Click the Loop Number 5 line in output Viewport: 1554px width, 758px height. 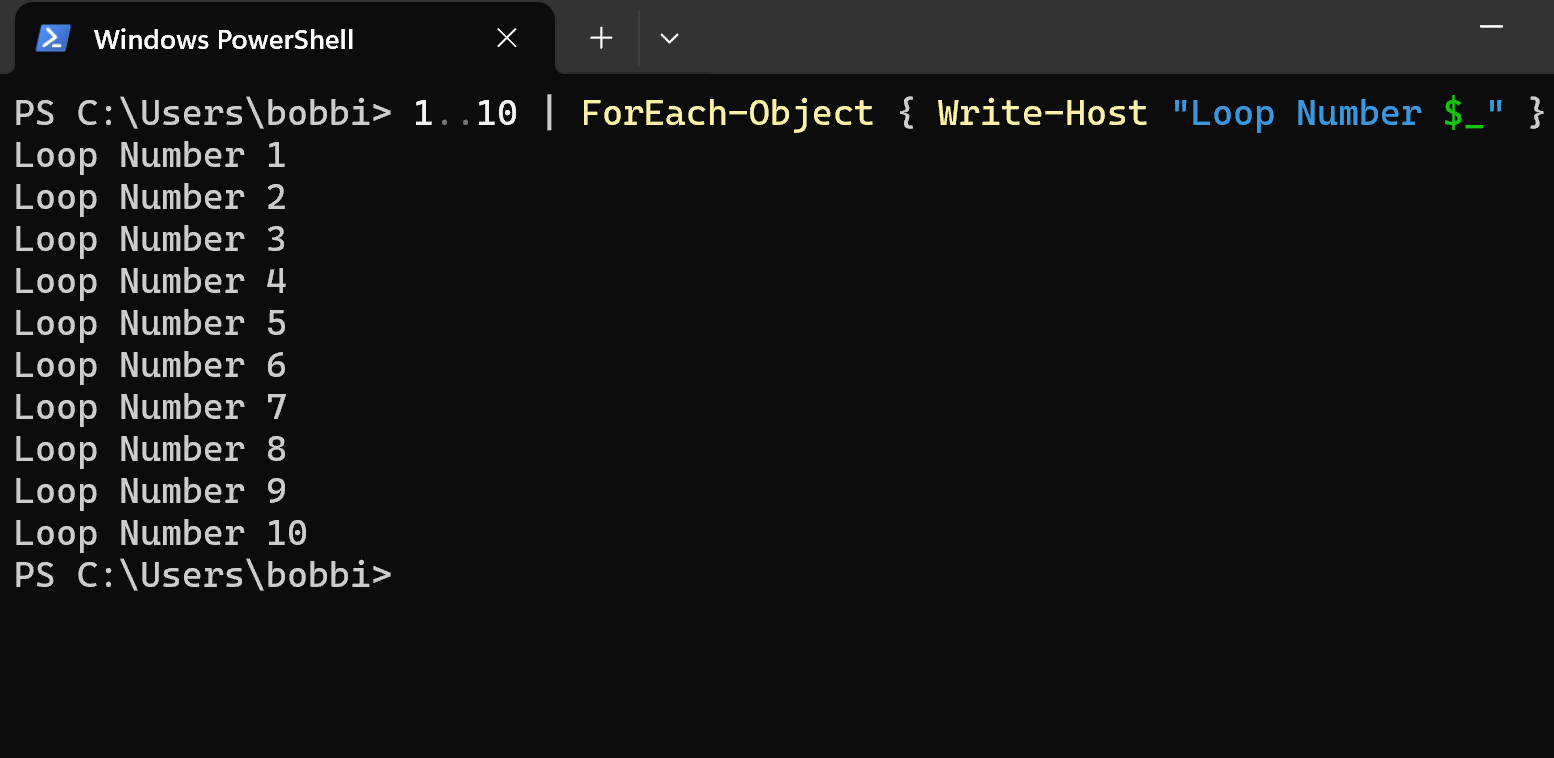(149, 322)
